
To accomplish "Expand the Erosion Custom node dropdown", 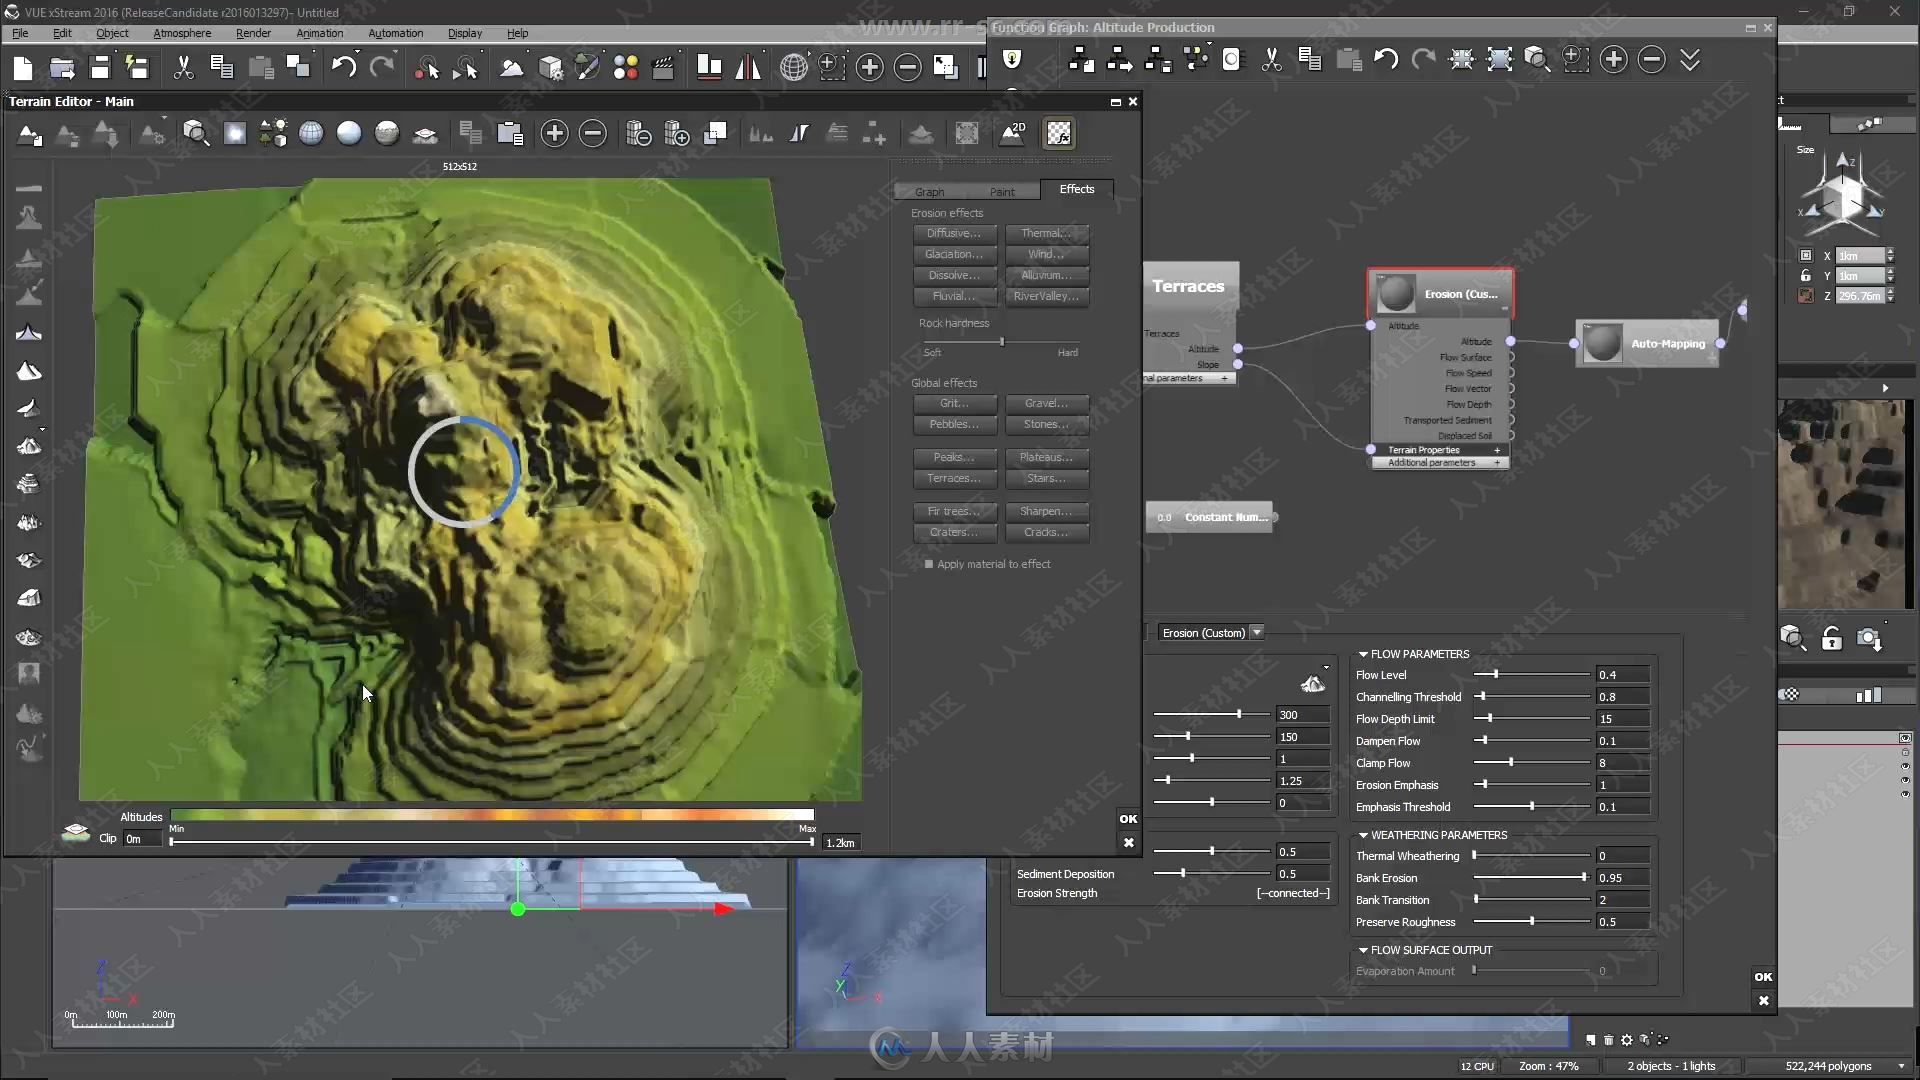I will coord(1257,633).
